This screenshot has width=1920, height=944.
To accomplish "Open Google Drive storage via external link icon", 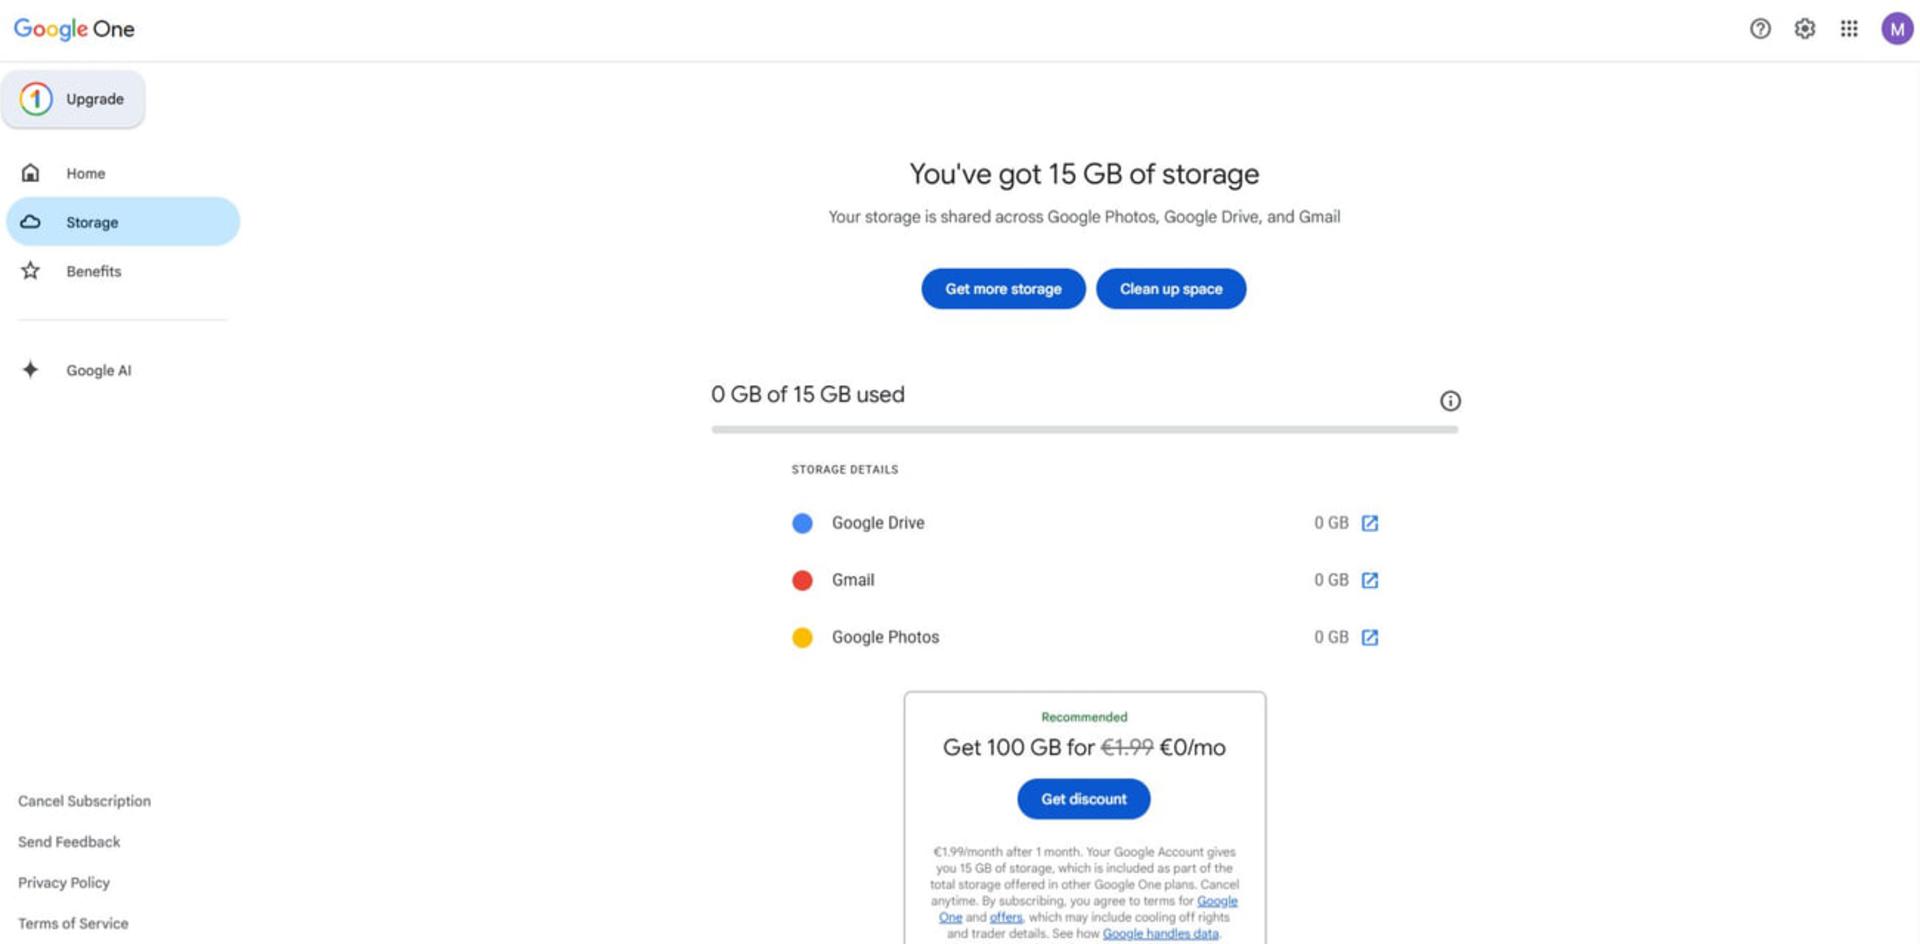I will tap(1370, 523).
